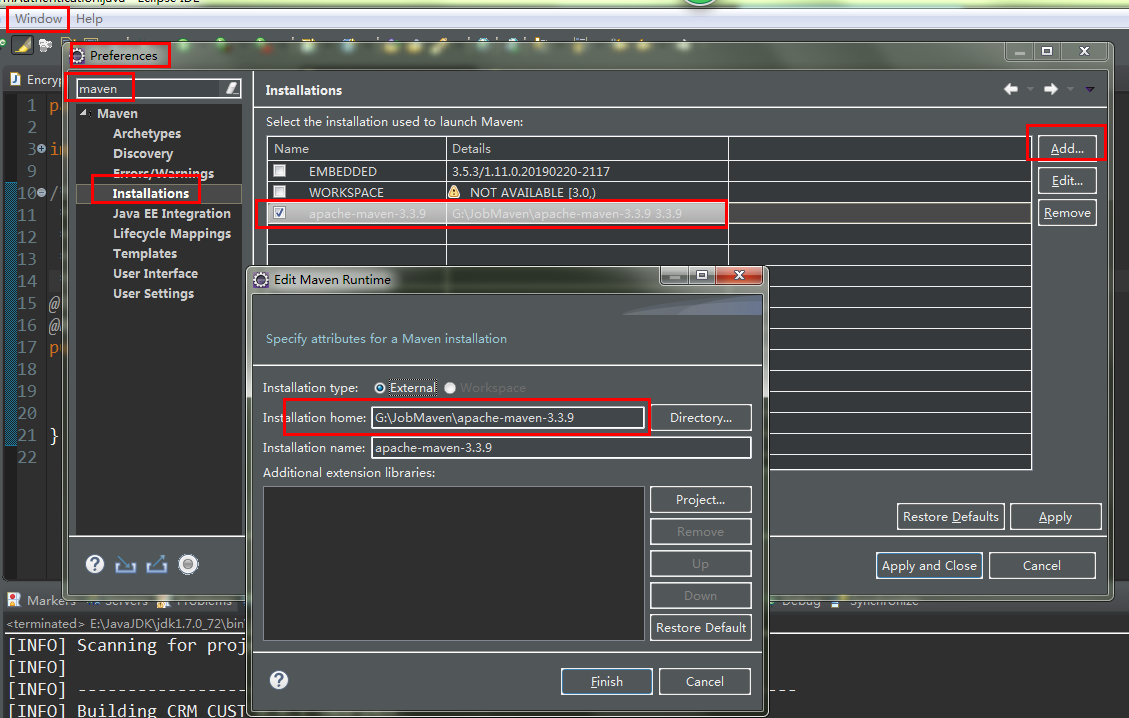Select Errors/Warnings preference page

(163, 174)
